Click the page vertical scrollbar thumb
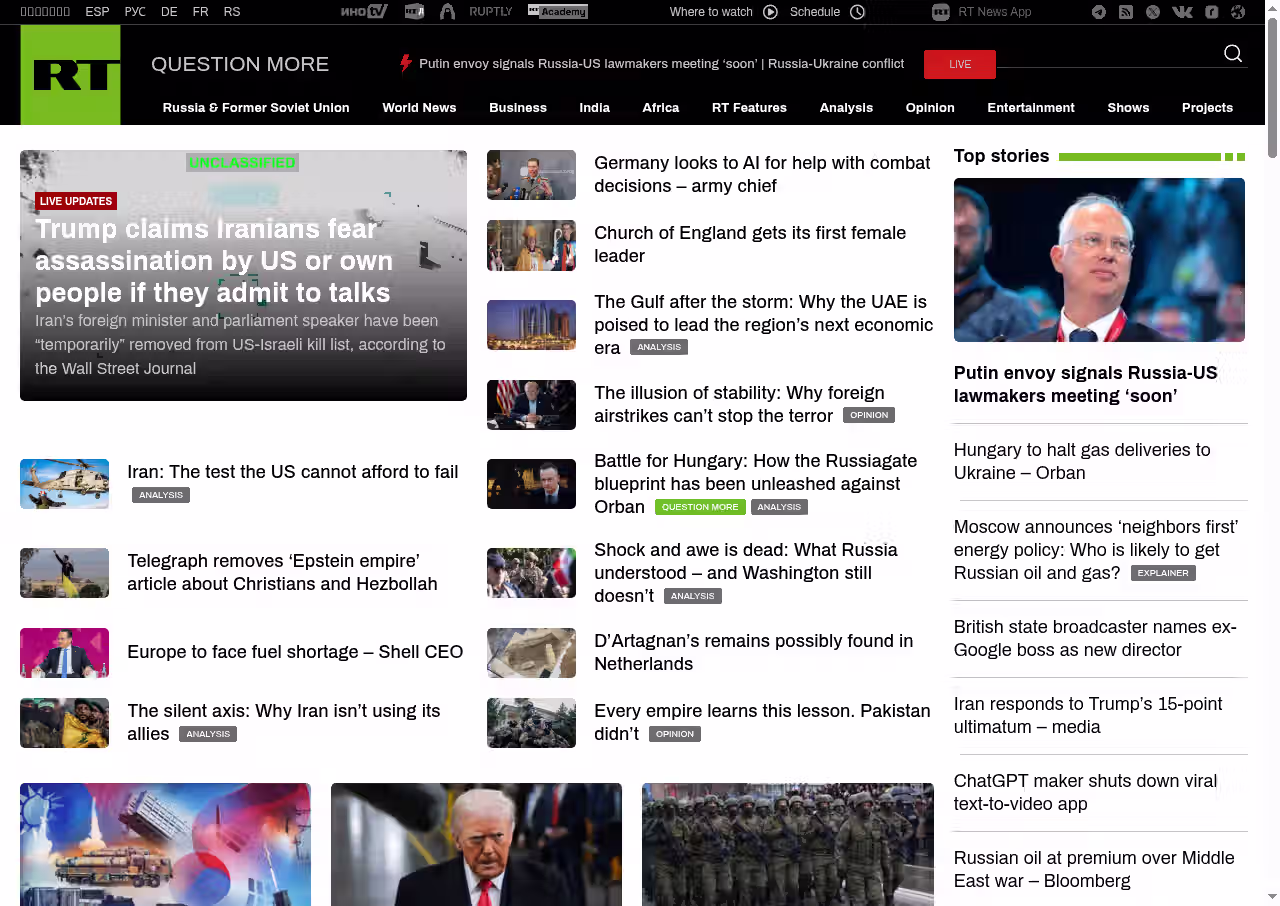 tap(1272, 90)
